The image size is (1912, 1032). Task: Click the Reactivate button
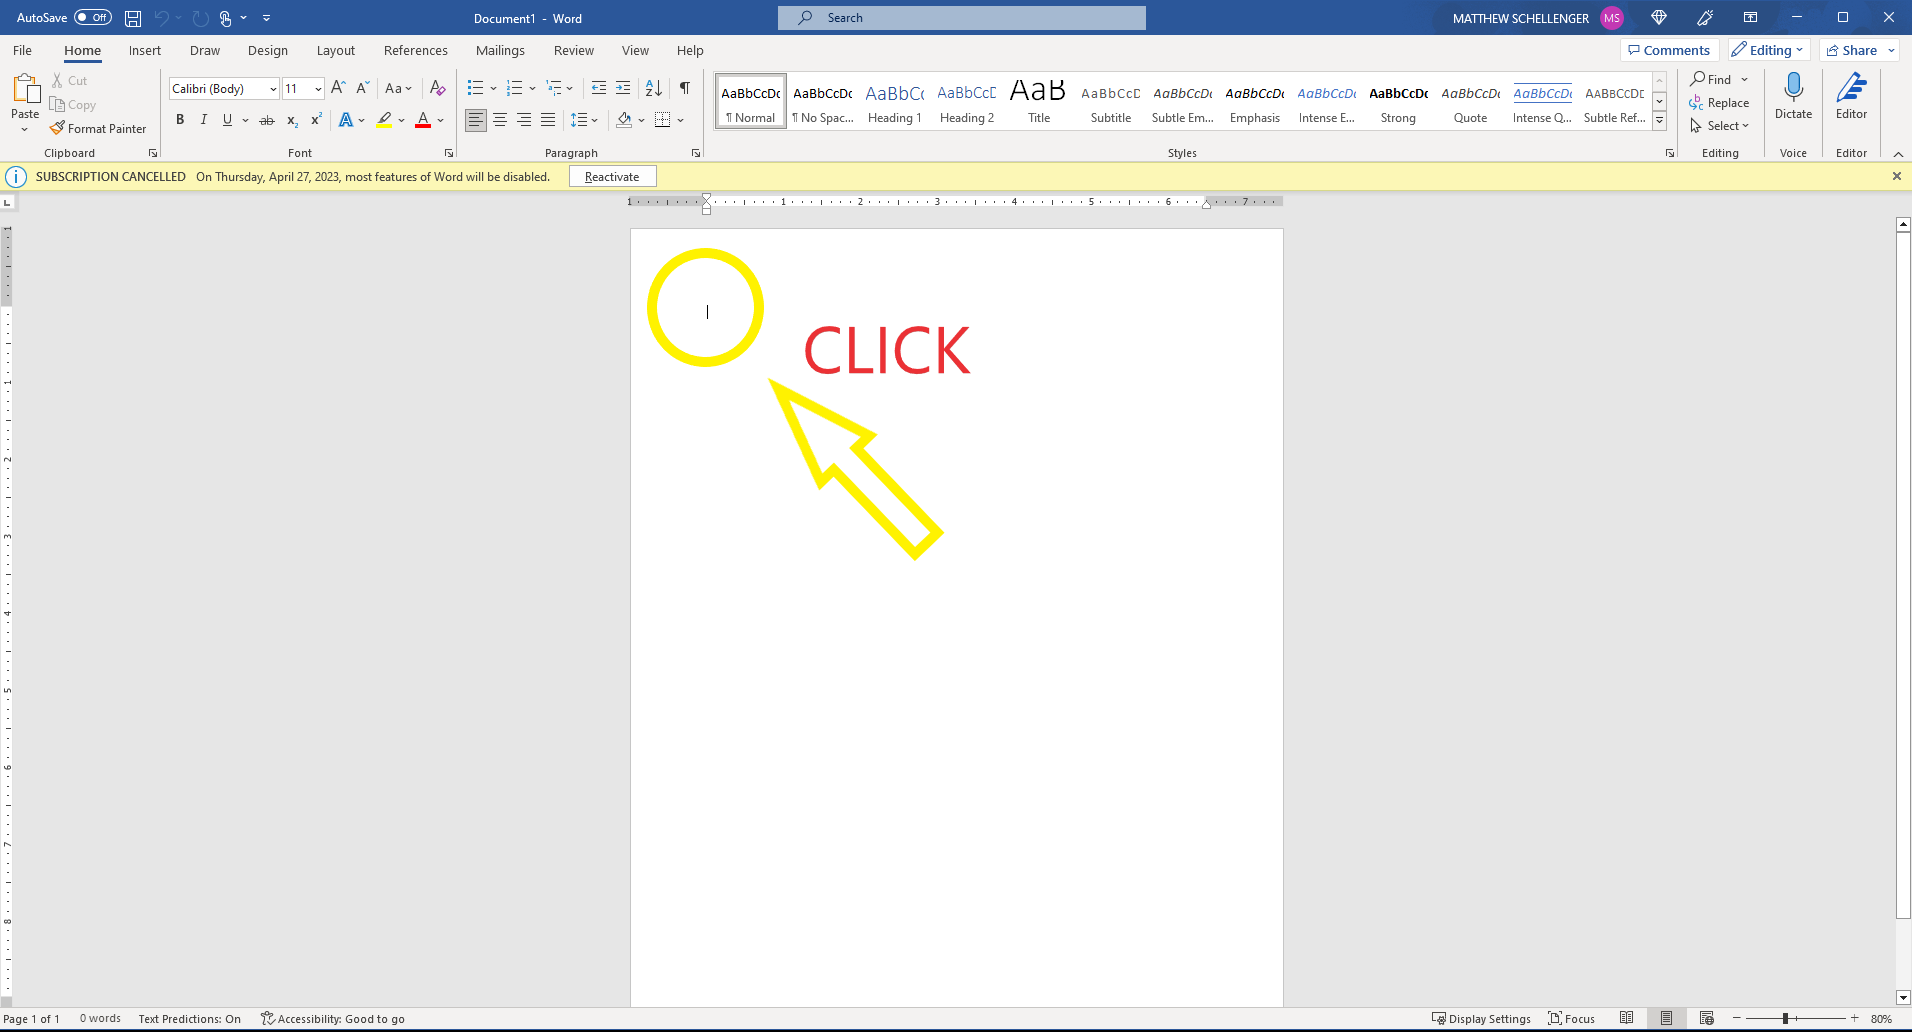(x=612, y=177)
